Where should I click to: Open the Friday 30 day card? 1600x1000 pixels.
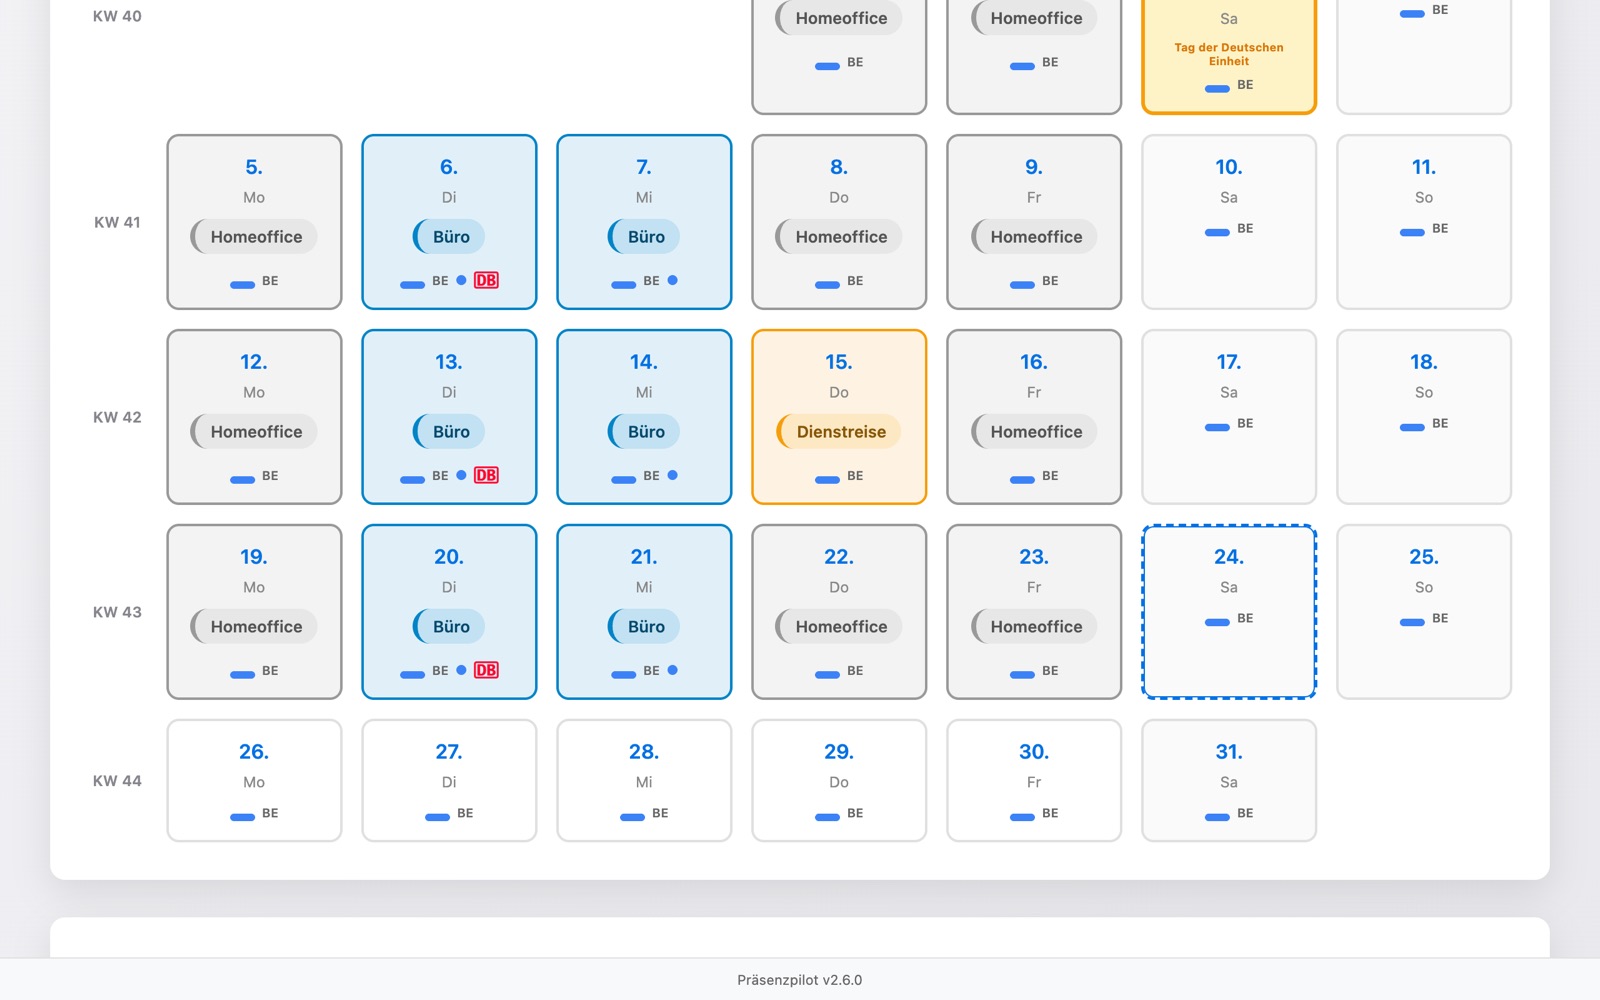1034,781
